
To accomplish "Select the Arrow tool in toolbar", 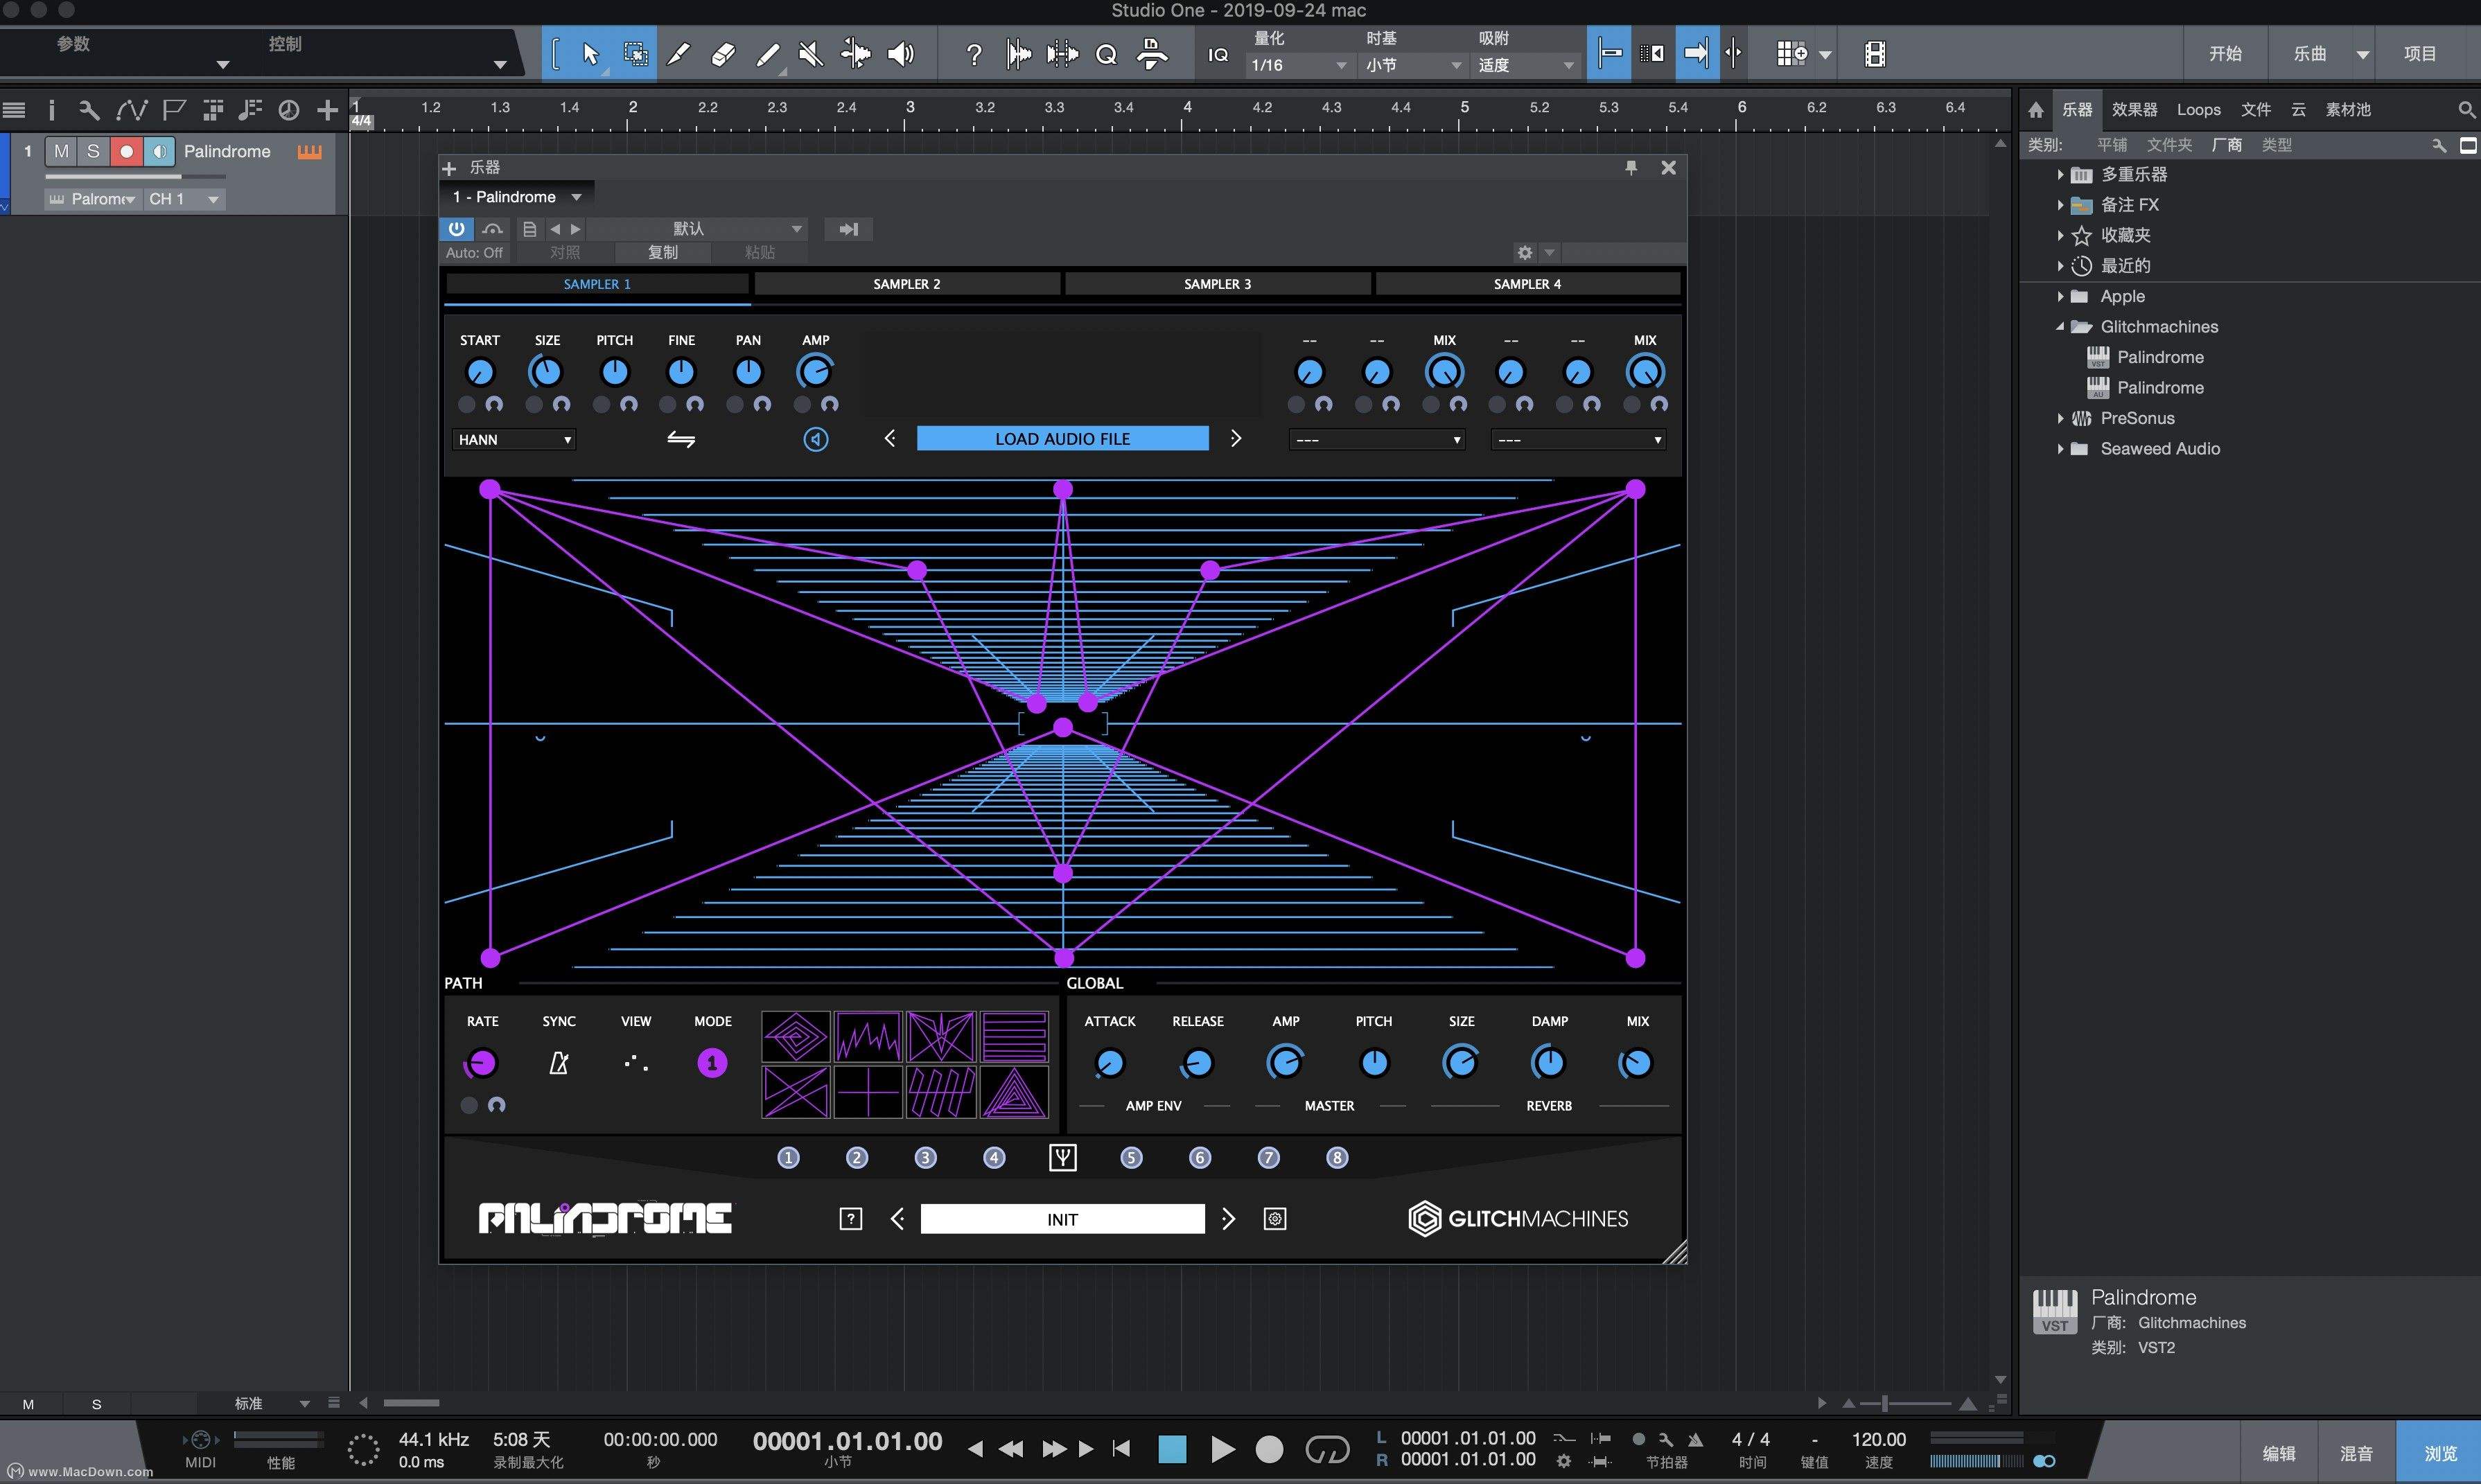I will (x=590, y=54).
